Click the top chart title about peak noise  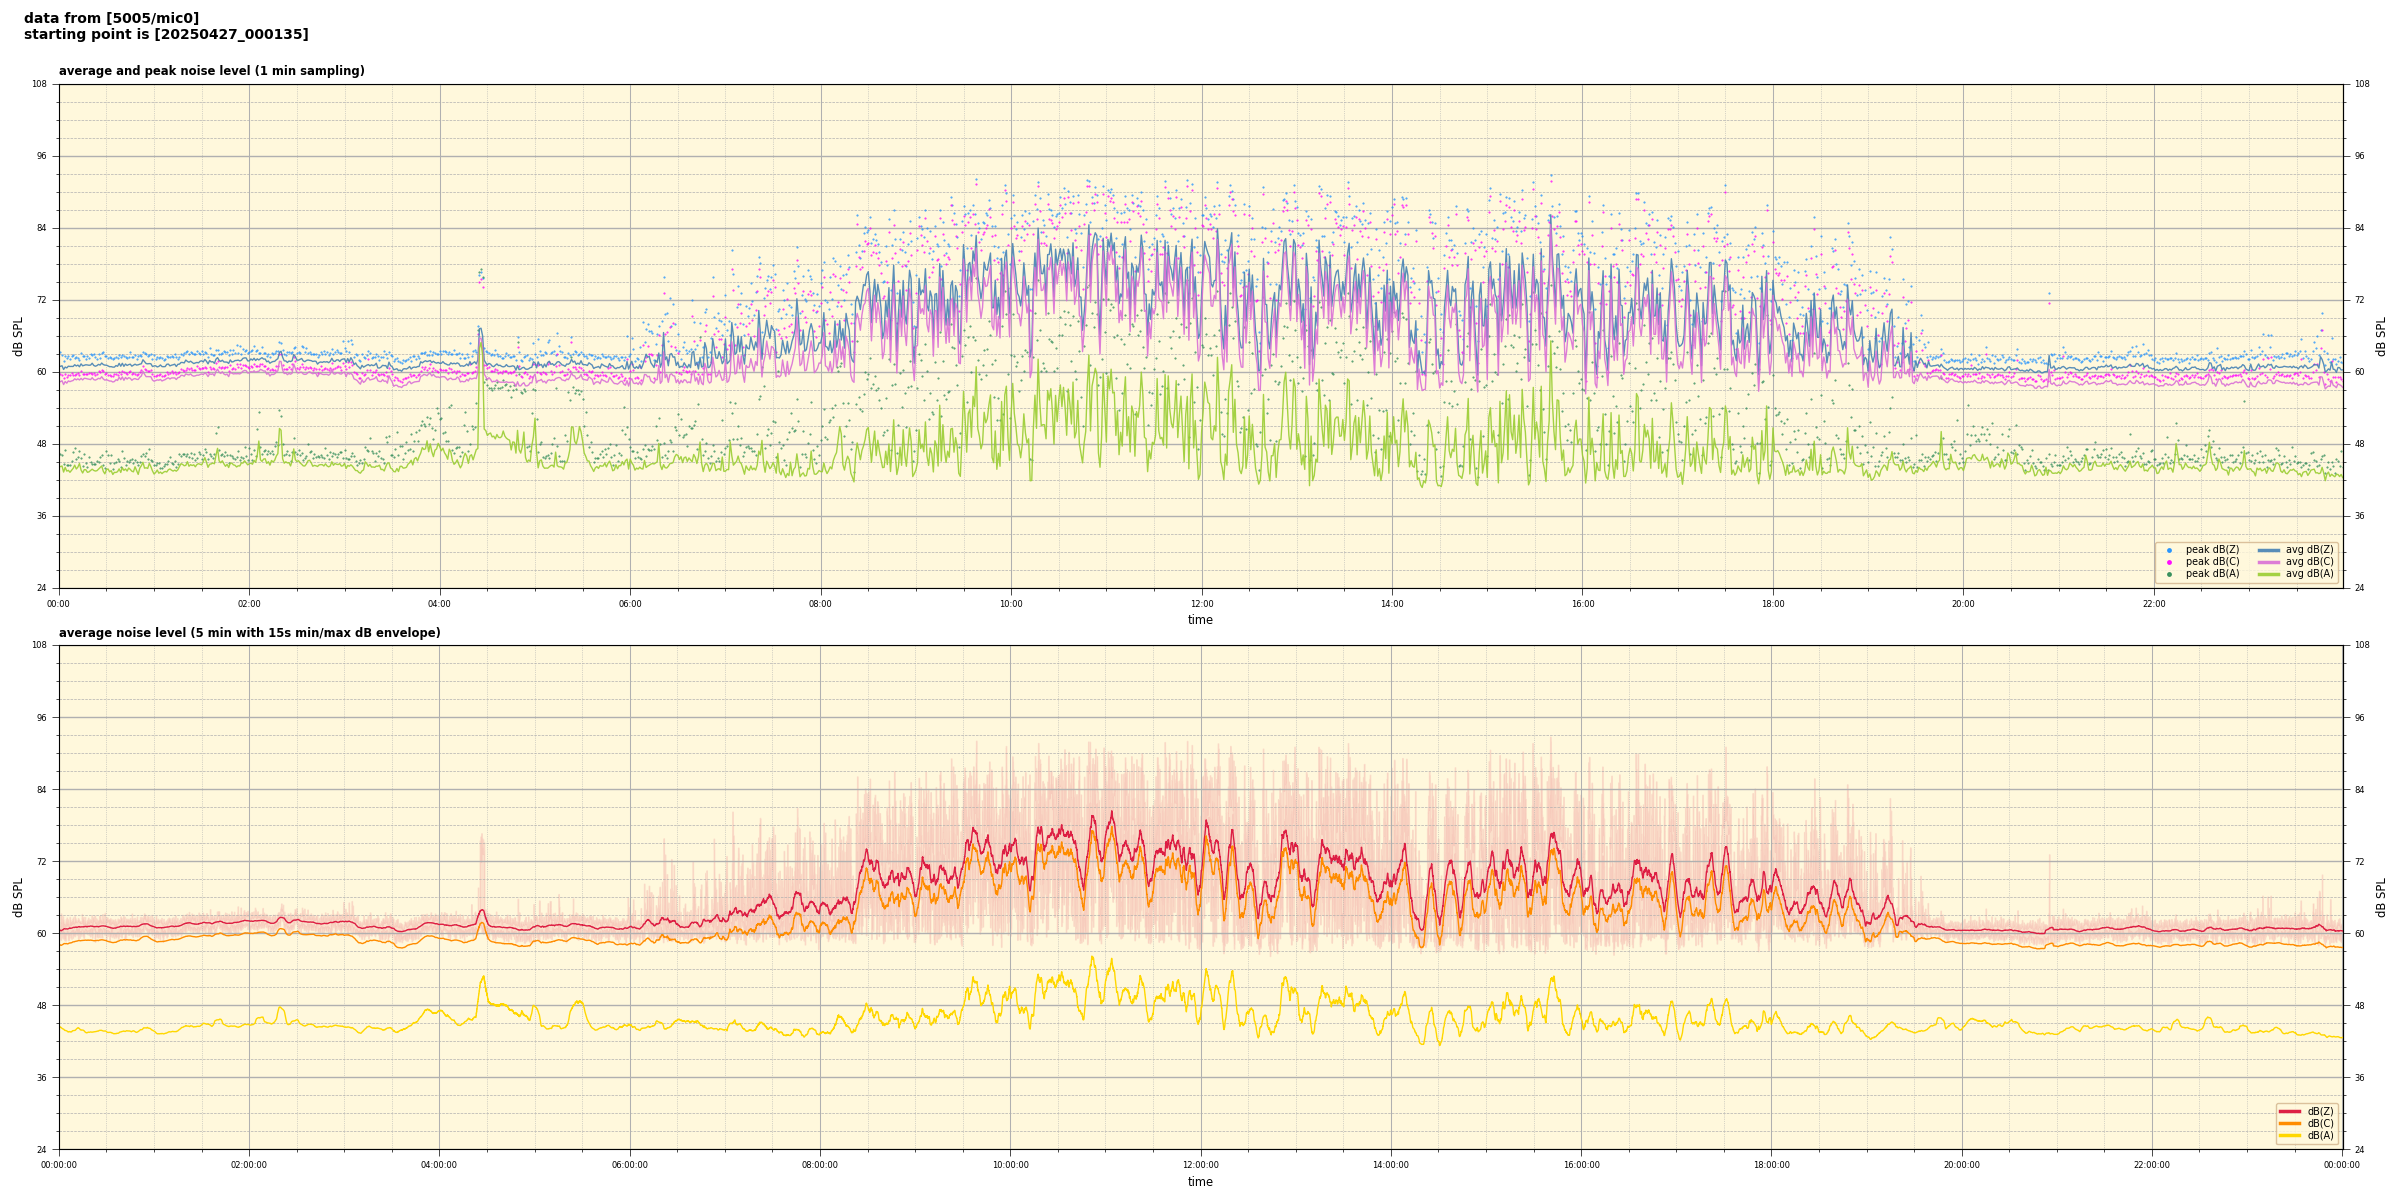point(211,71)
